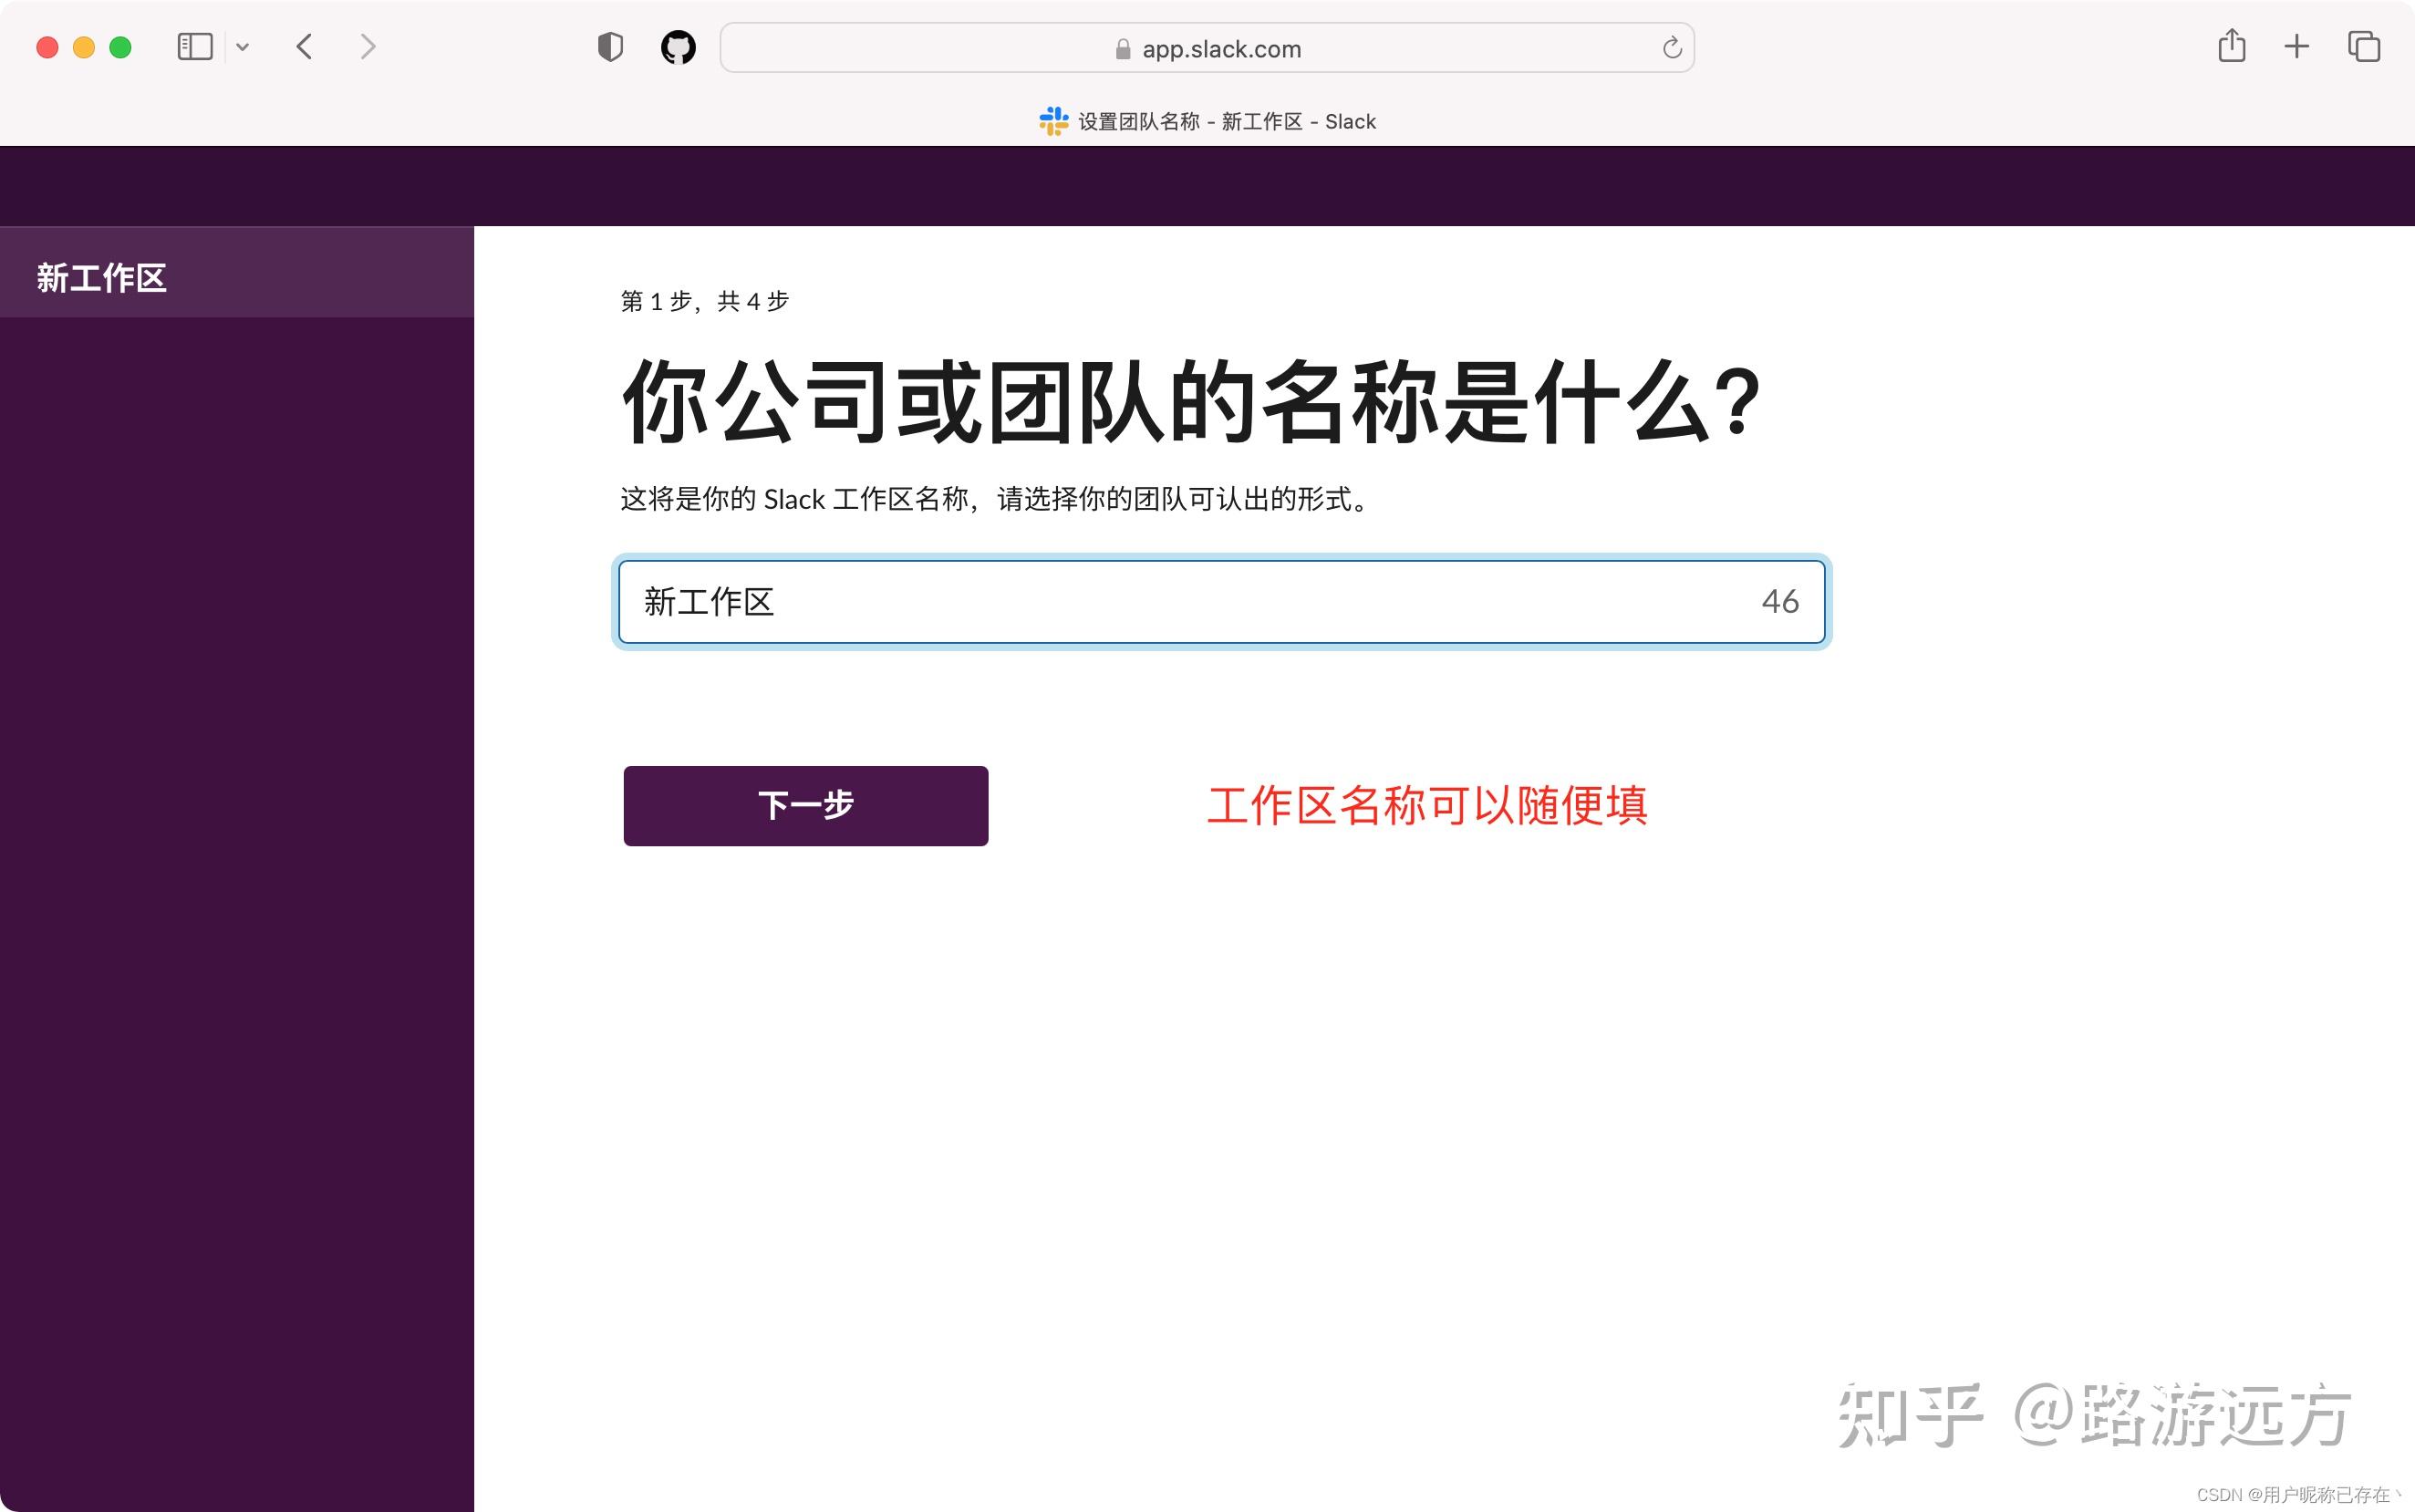Screen dimensions: 2415x1512
Task: Select the Slack page tab title
Action: [x=1226, y=122]
